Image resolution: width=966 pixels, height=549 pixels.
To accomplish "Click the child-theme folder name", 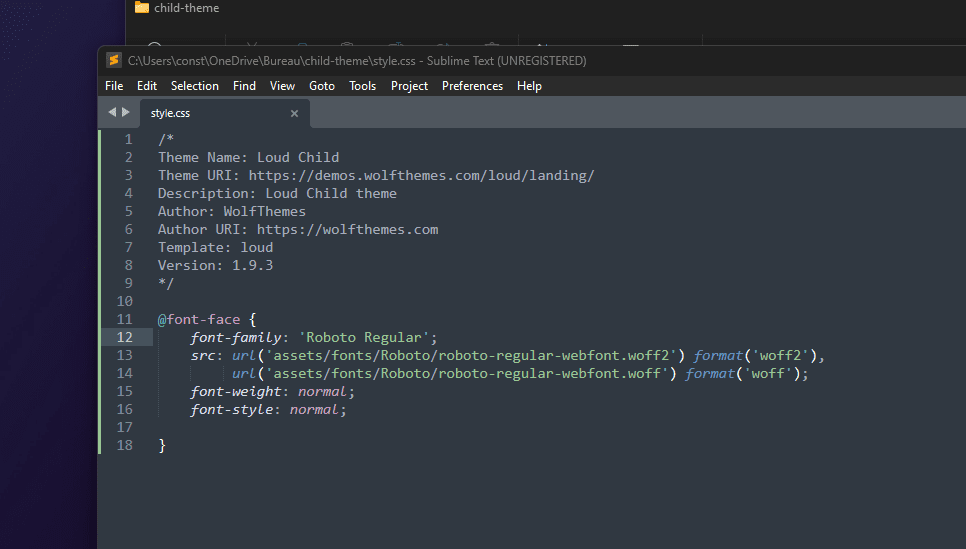I will (x=187, y=8).
